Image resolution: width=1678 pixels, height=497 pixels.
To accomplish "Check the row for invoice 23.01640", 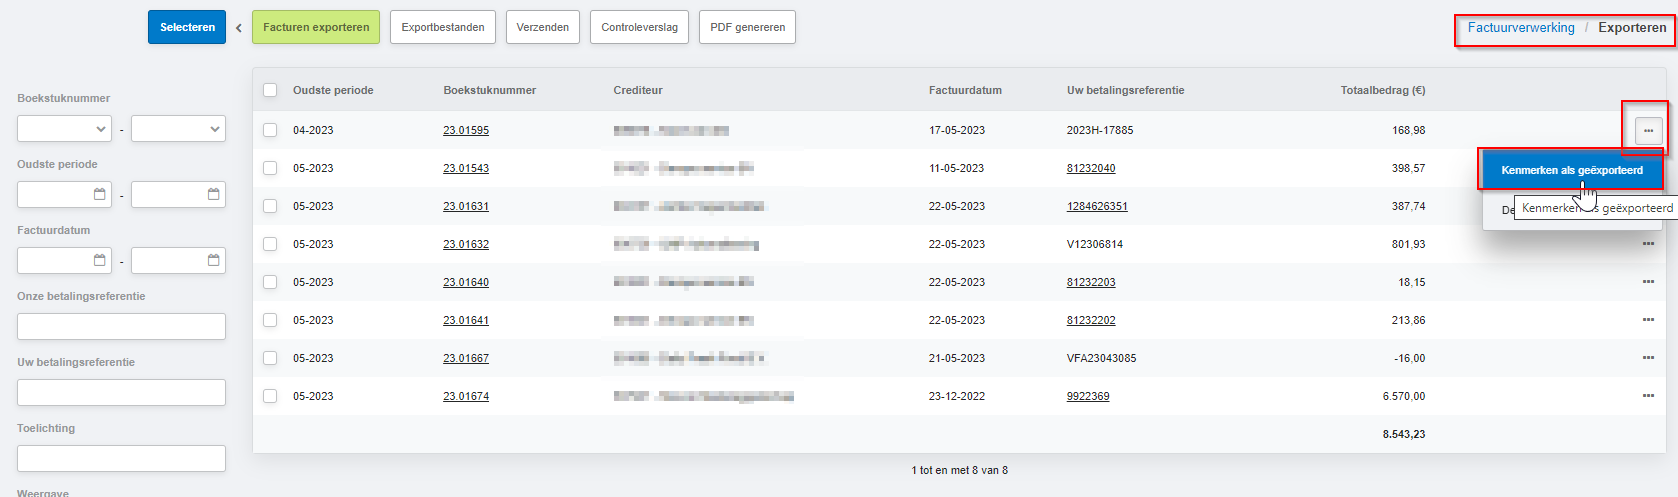I will (x=270, y=282).
